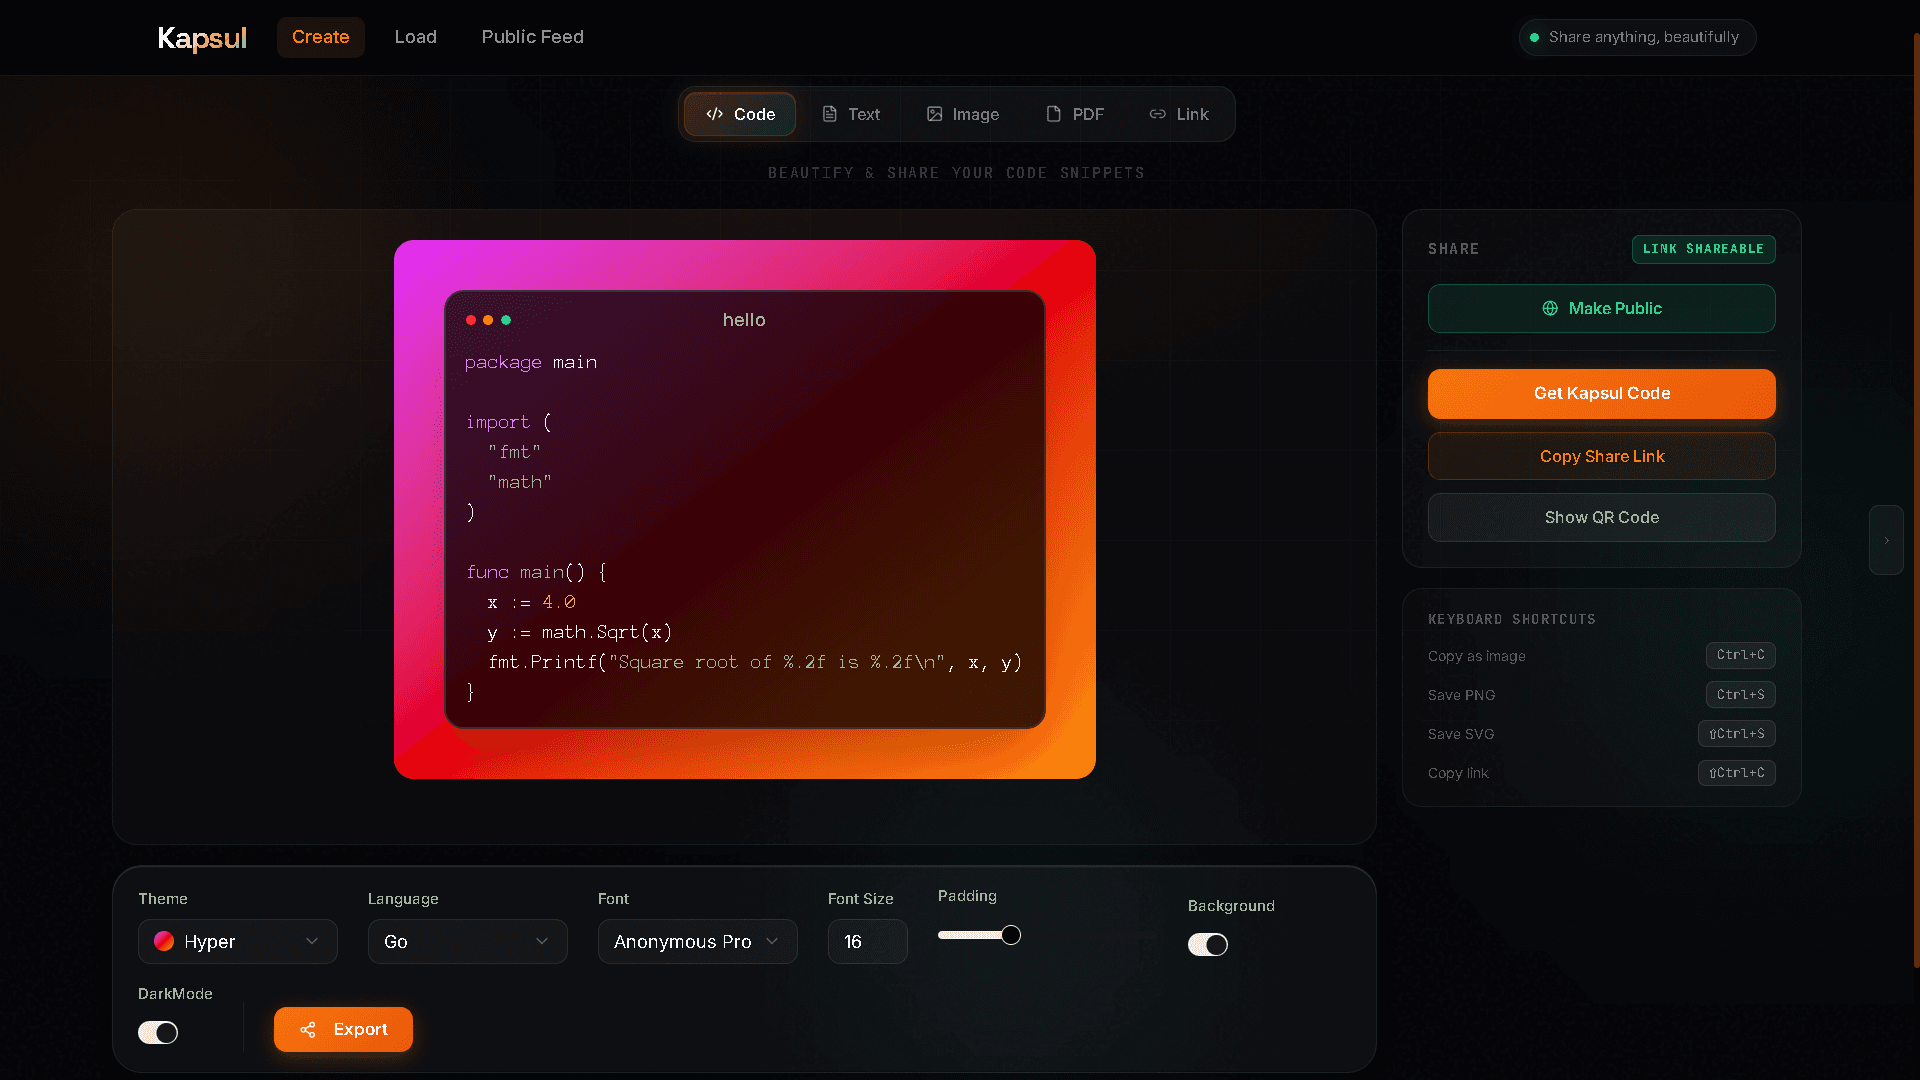Screen dimensions: 1920x1080
Task: Click the PDF file icon
Action: tap(1053, 114)
